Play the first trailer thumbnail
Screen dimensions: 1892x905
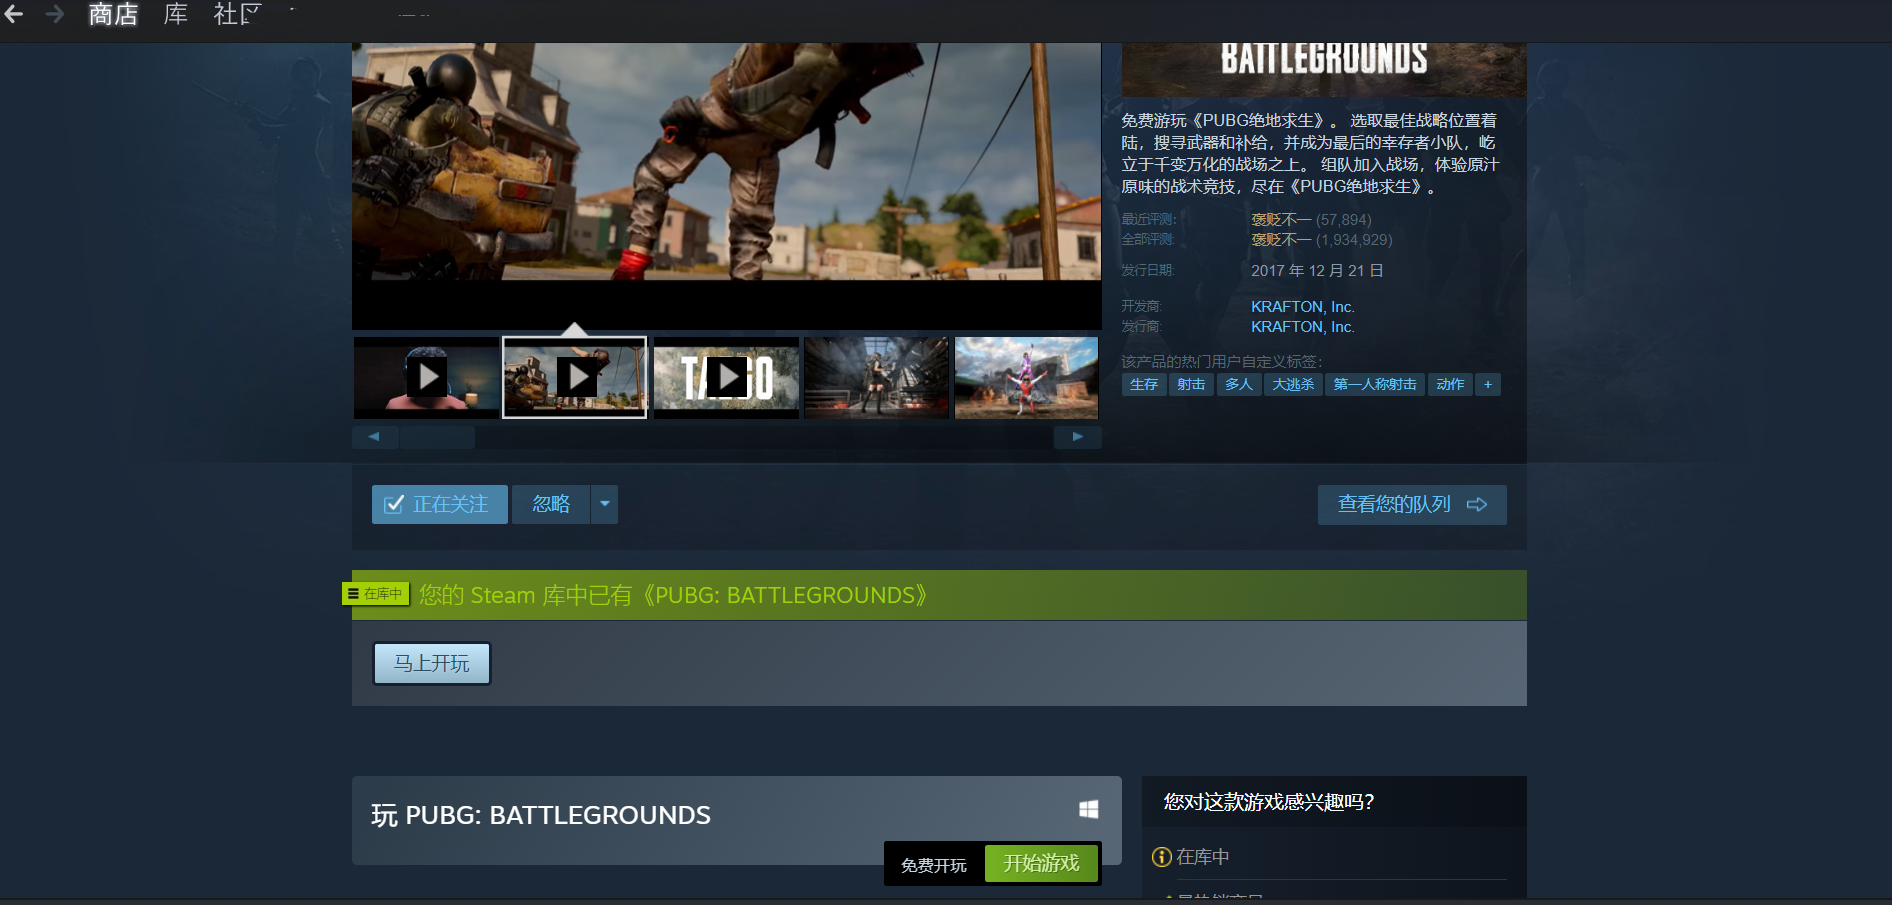click(x=426, y=377)
